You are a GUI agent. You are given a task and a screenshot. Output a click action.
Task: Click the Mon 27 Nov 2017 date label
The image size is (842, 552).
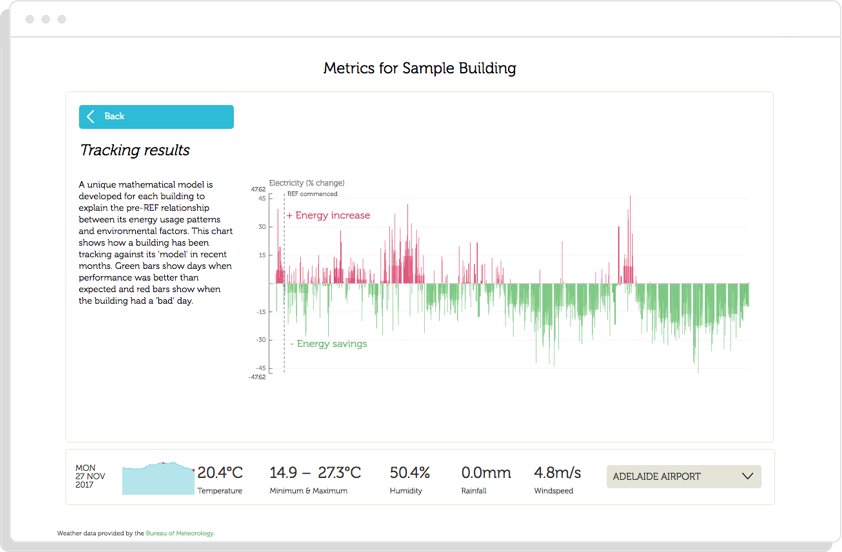pyautogui.click(x=88, y=477)
